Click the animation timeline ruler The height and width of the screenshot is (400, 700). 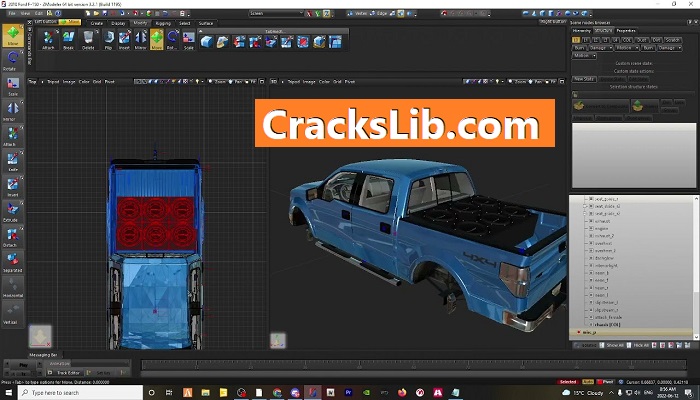(414, 365)
